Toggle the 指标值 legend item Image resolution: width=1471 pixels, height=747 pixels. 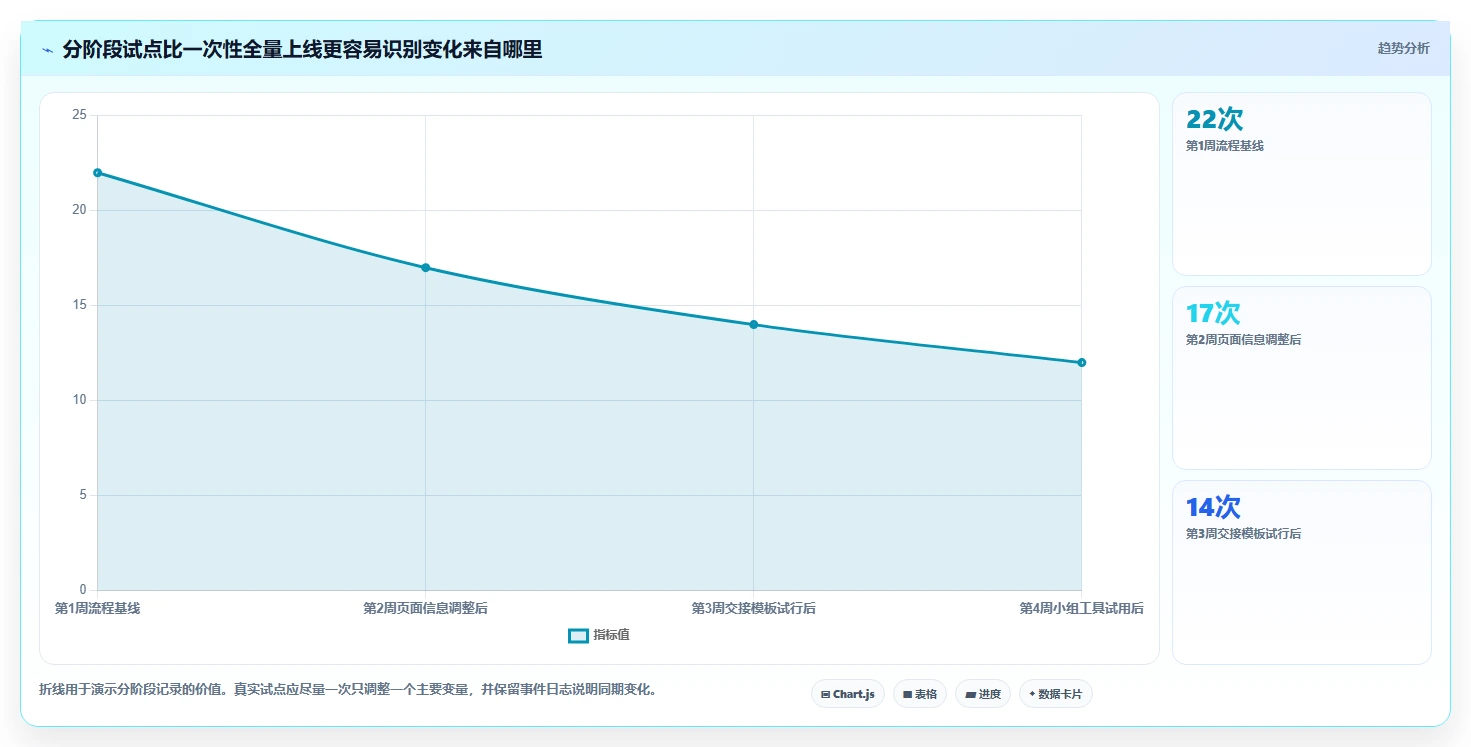(x=599, y=635)
